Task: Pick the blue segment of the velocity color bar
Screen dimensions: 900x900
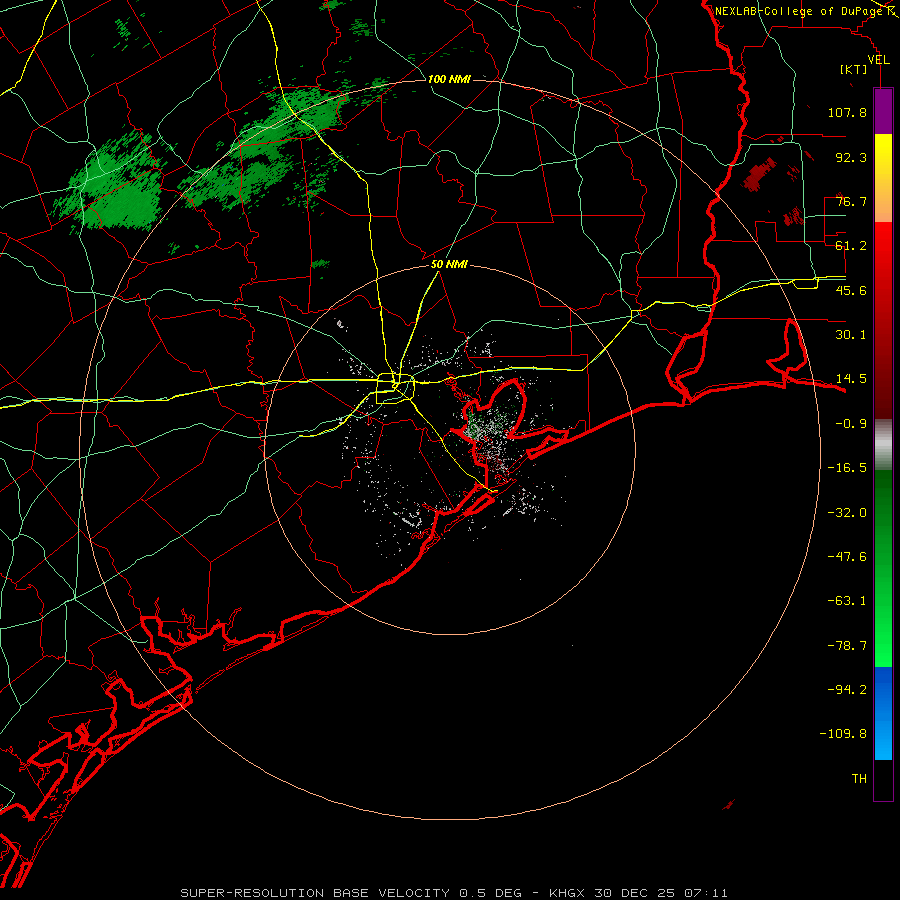Action: coord(883,713)
